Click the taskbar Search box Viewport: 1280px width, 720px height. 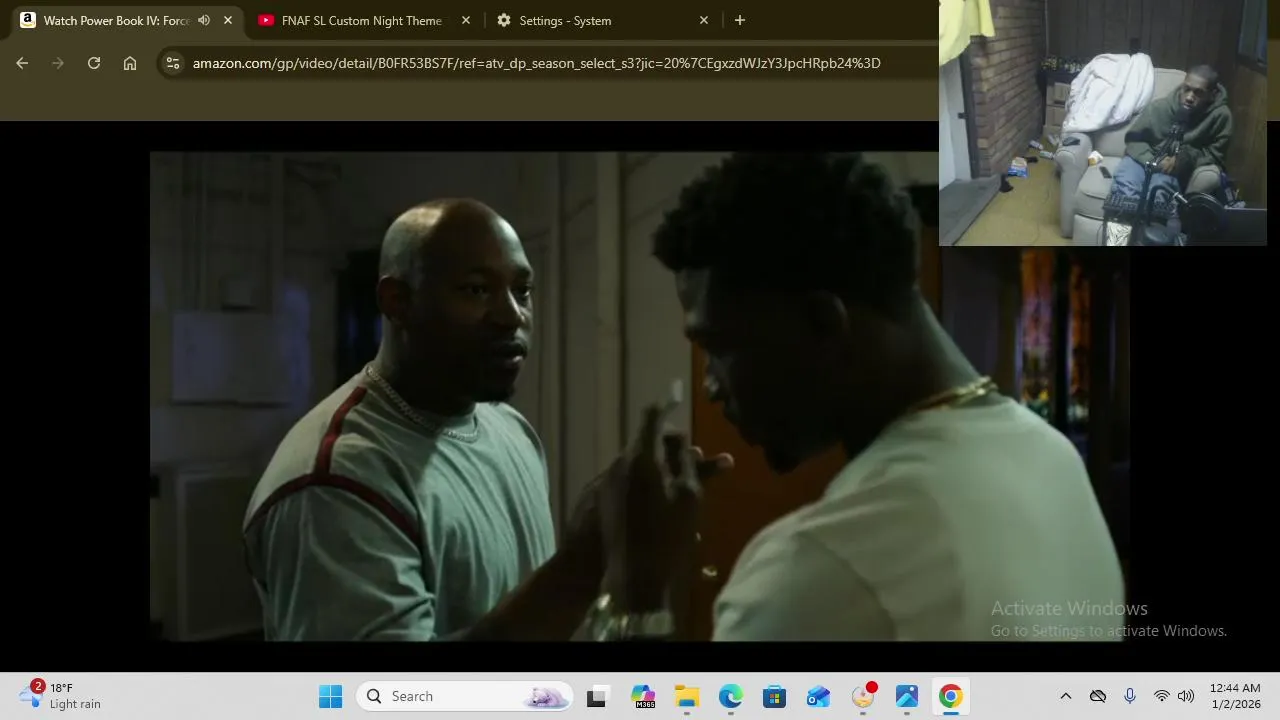tap(465, 696)
